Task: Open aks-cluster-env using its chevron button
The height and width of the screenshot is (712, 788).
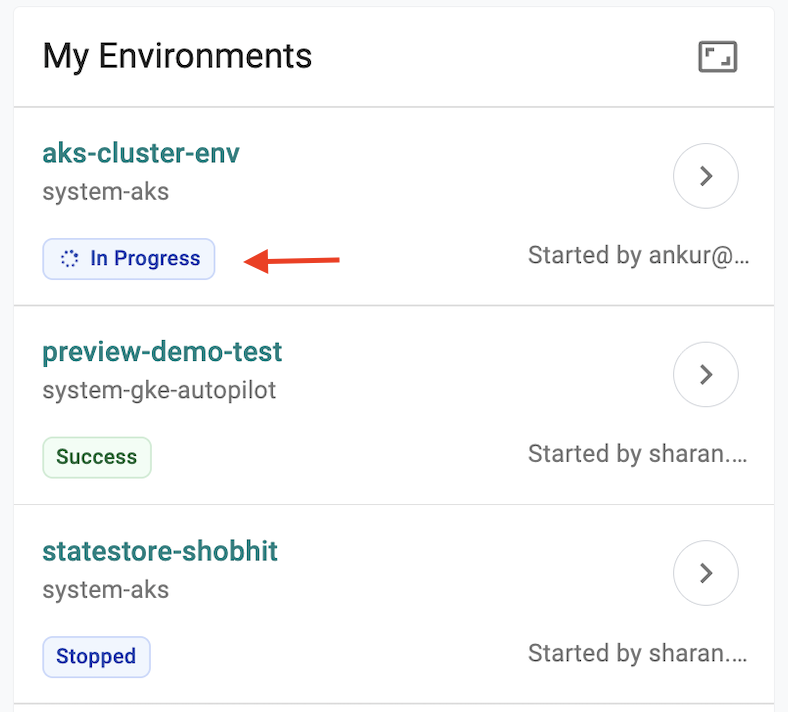Action: [705, 177]
